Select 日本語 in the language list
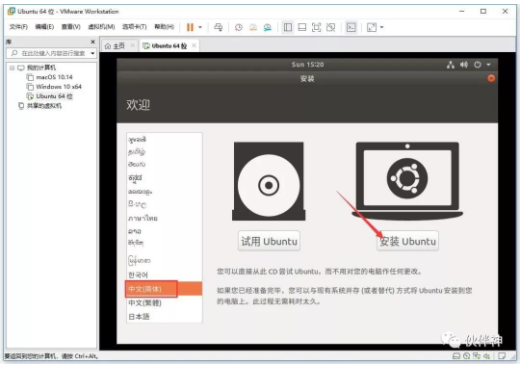This screenshot has height=365, width=520. pos(164,317)
